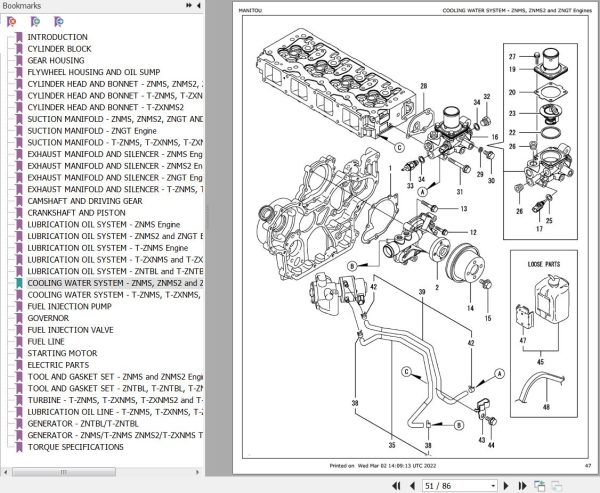Open GENERATOR - ZNTBL/T-ZNTBL bookmark
This screenshot has height=493, width=600.
83,424
